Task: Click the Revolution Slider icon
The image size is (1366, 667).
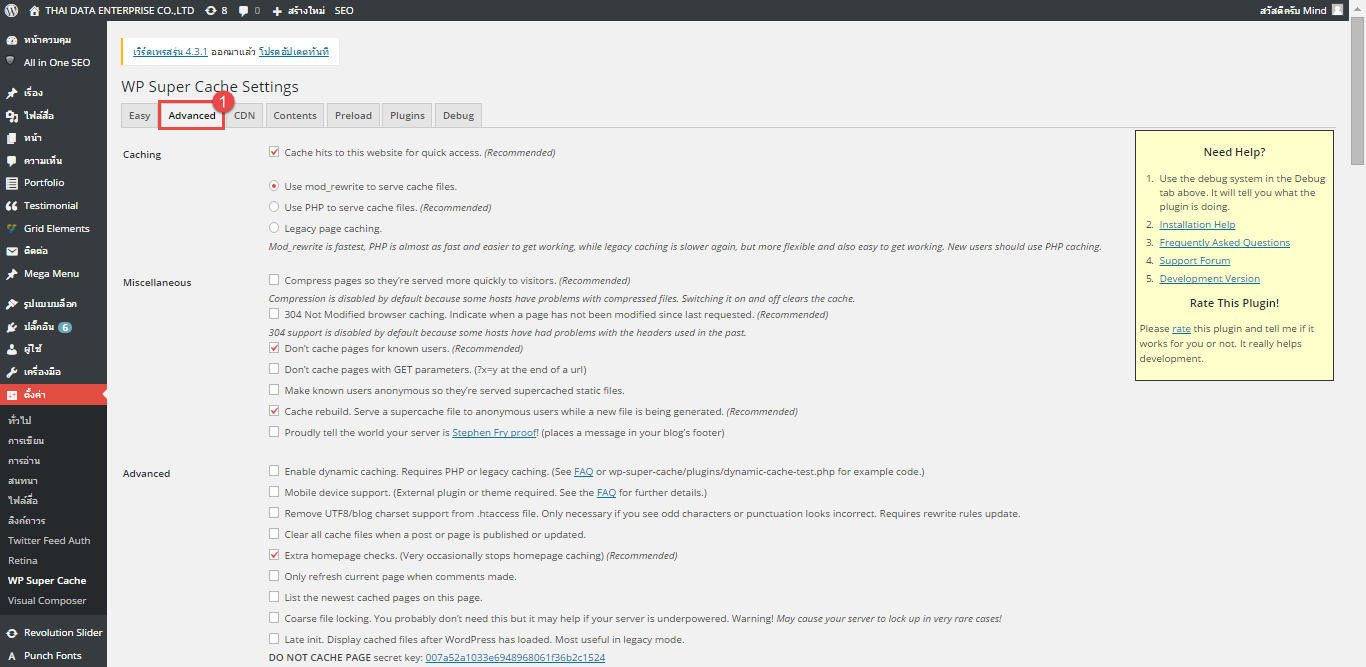Action: tap(12, 633)
